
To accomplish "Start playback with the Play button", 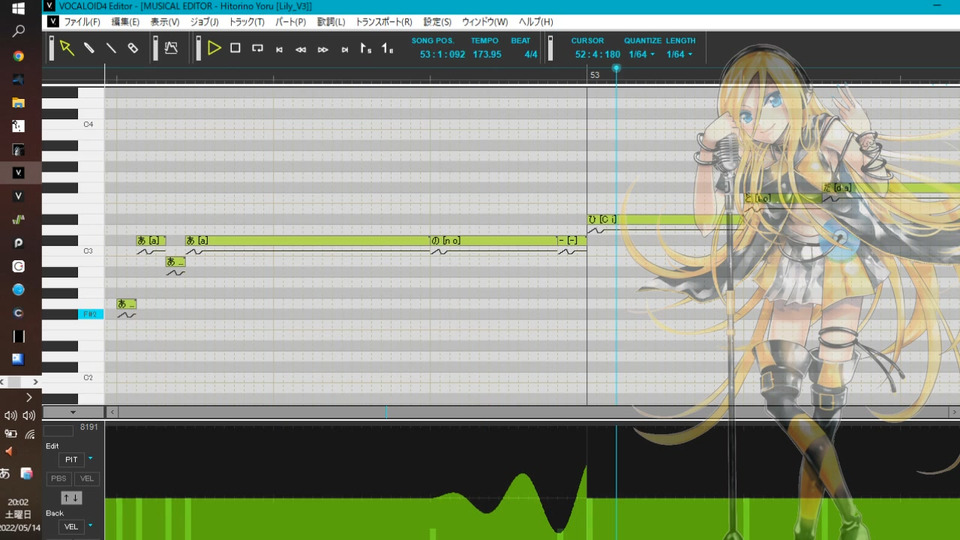I will point(214,48).
